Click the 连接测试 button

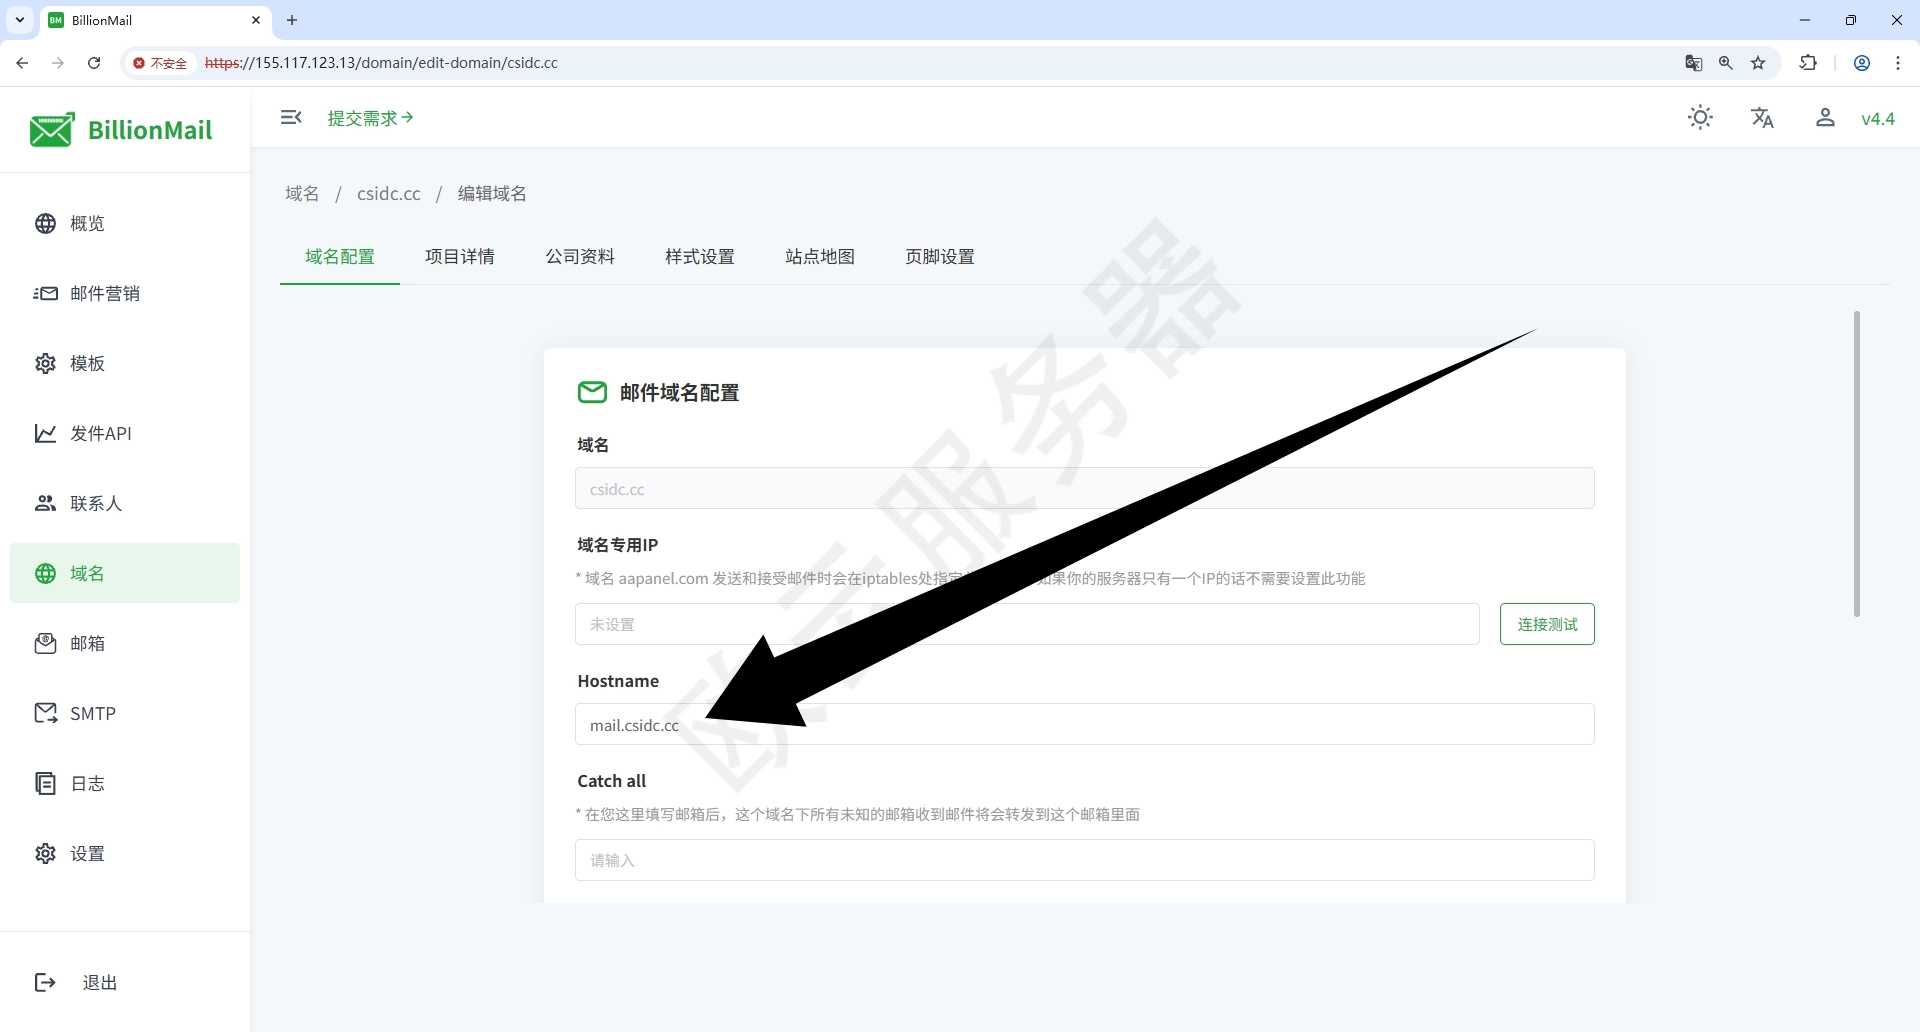point(1546,624)
